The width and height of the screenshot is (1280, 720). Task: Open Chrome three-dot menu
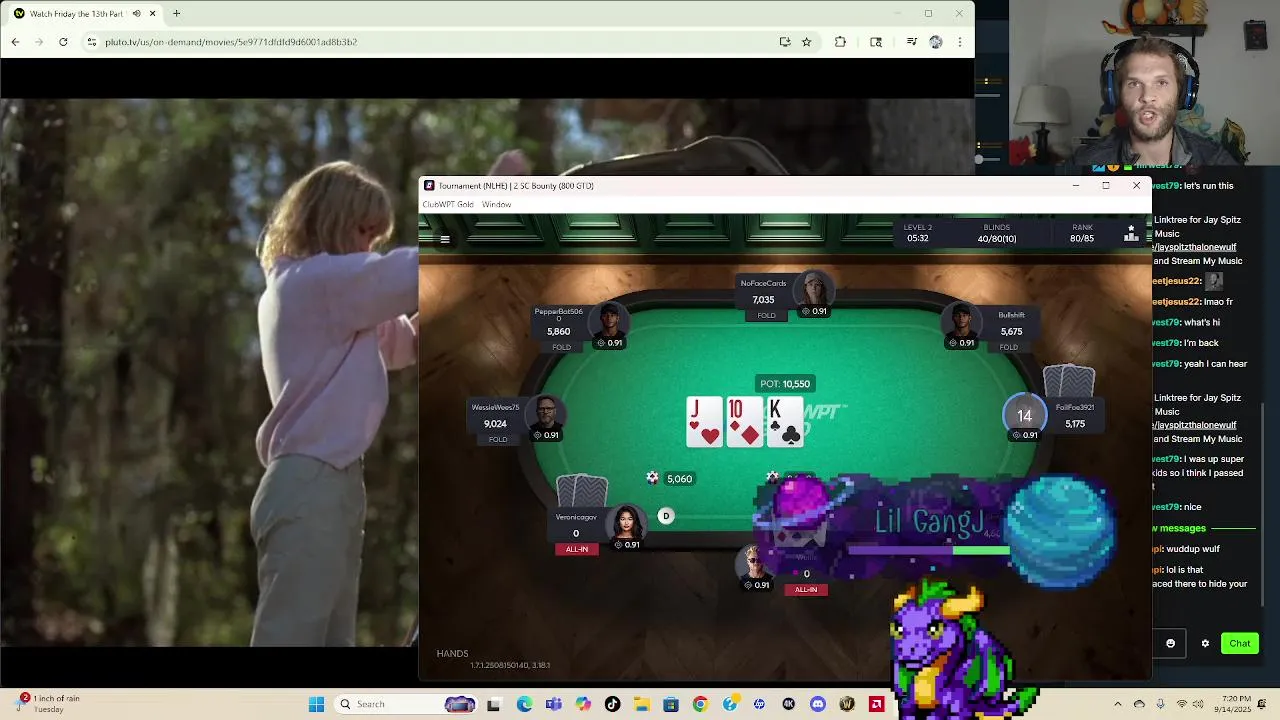pyautogui.click(x=960, y=42)
